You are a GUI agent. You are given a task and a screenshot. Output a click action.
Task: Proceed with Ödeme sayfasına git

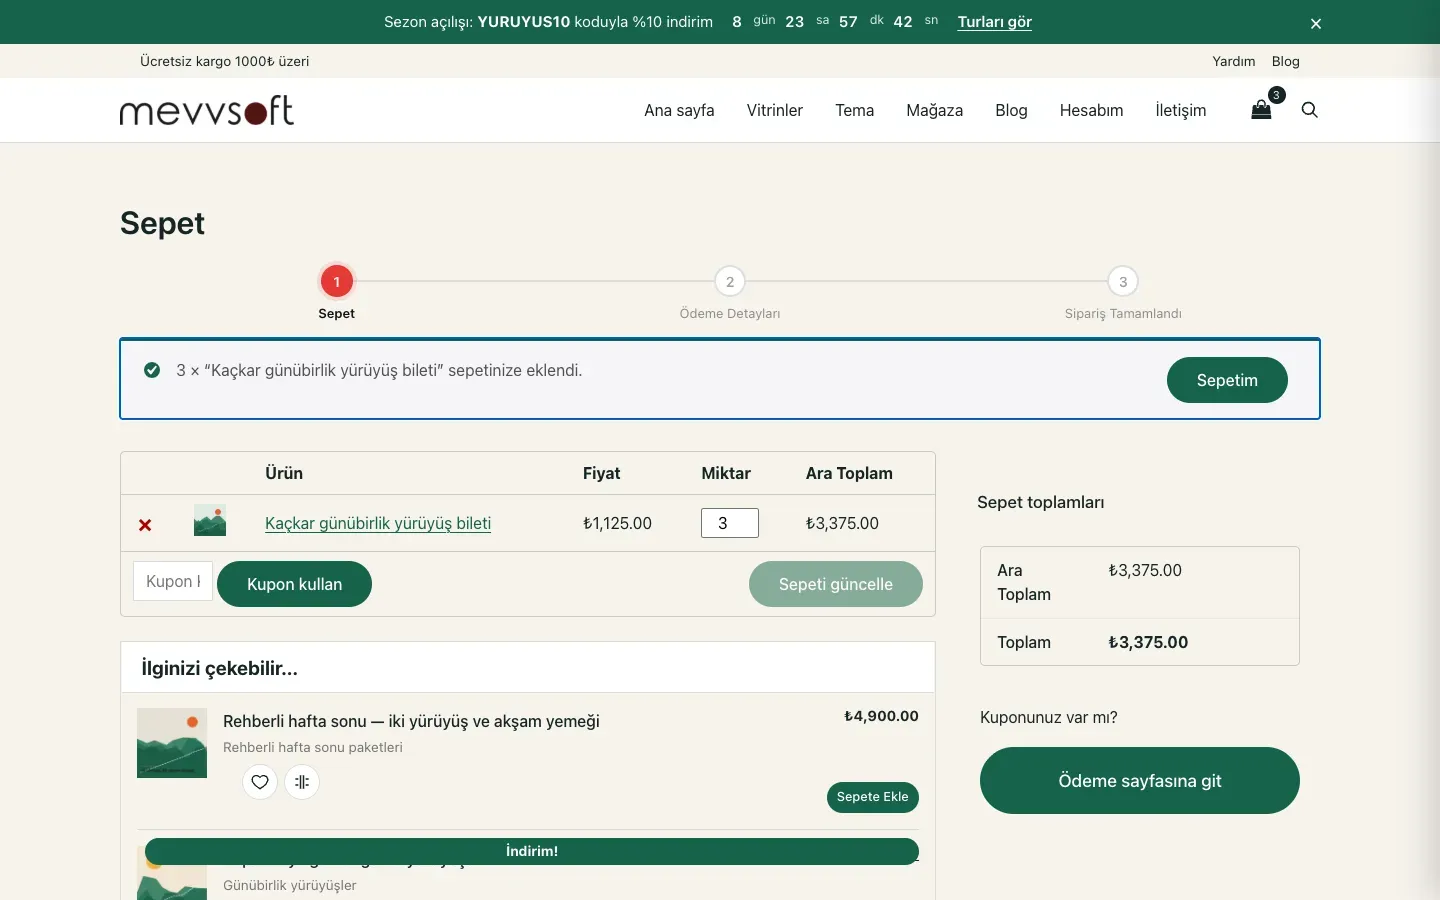pos(1140,781)
